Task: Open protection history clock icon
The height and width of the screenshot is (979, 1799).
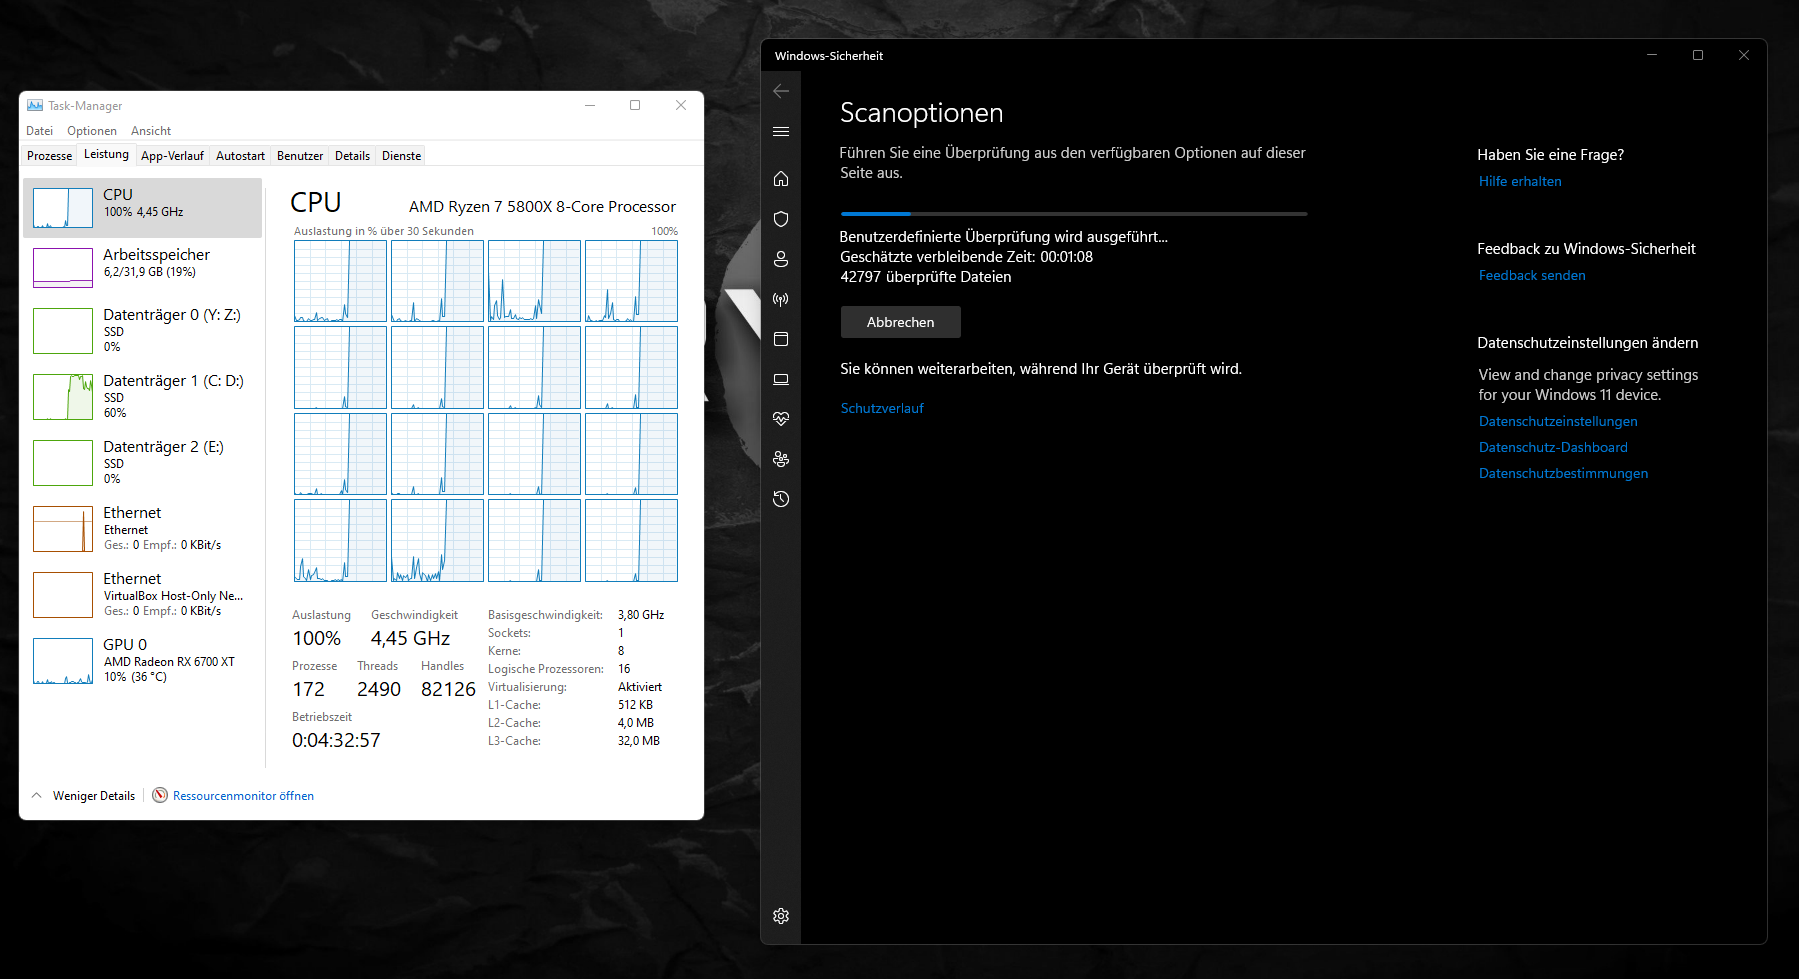Action: coord(781,499)
